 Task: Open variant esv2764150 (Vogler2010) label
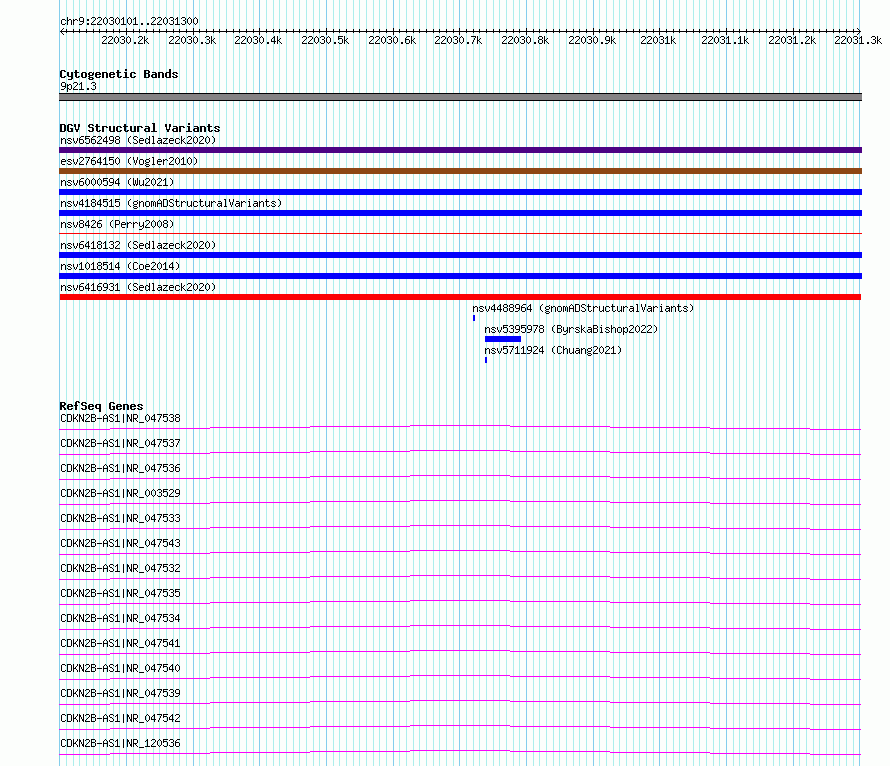coord(129,161)
